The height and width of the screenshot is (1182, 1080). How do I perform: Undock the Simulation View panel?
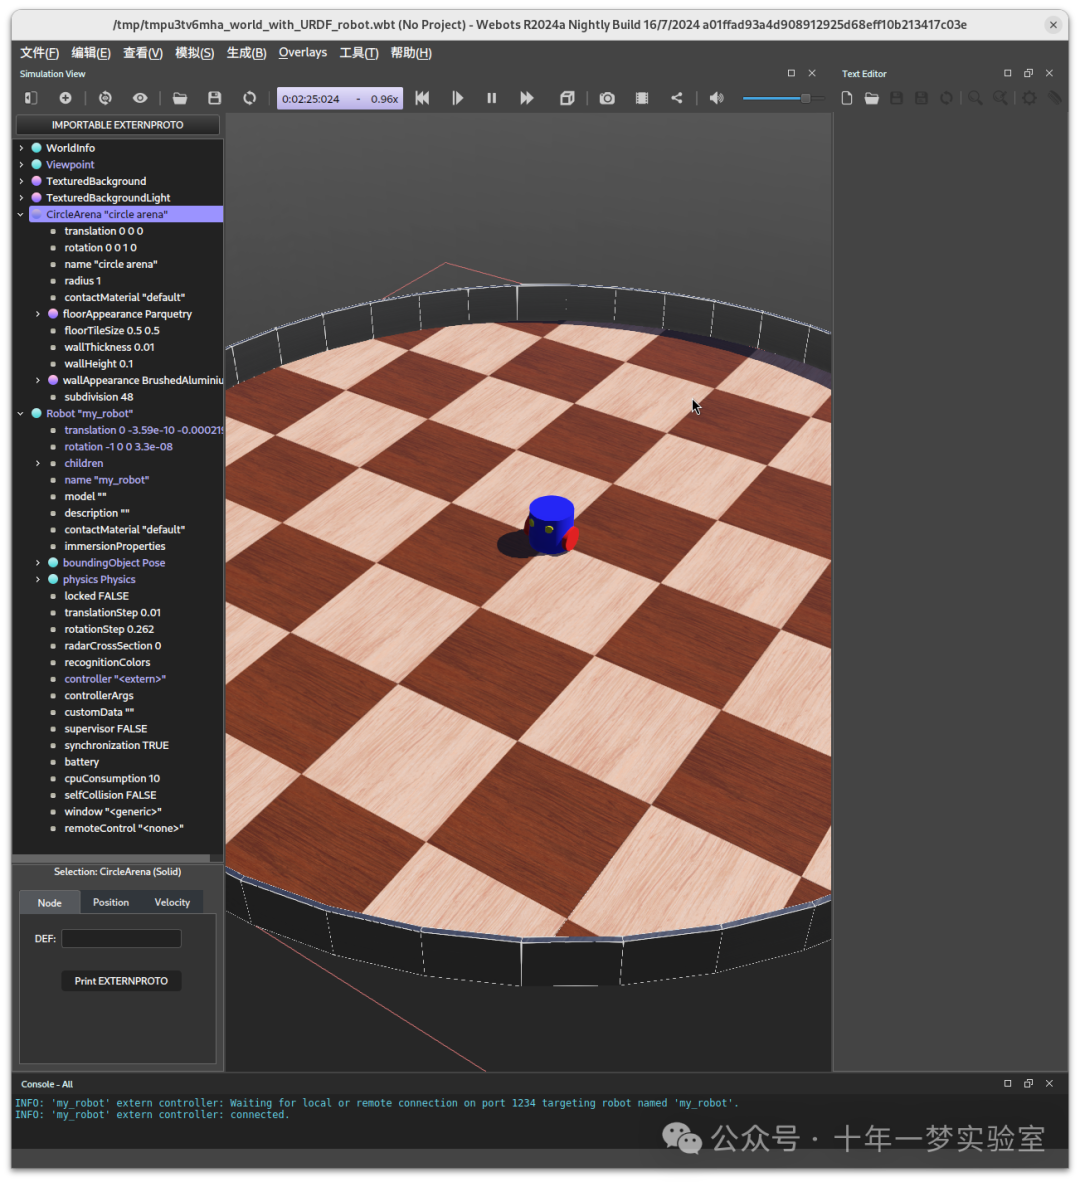(x=791, y=73)
